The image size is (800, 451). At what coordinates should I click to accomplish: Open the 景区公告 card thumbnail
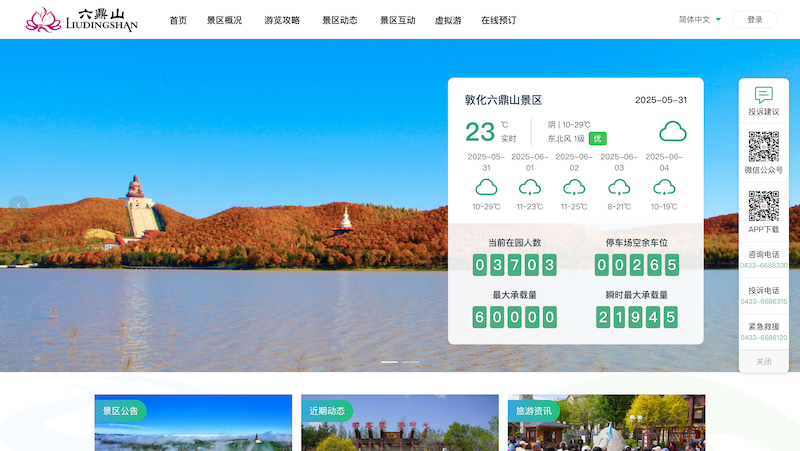[x=193, y=422]
